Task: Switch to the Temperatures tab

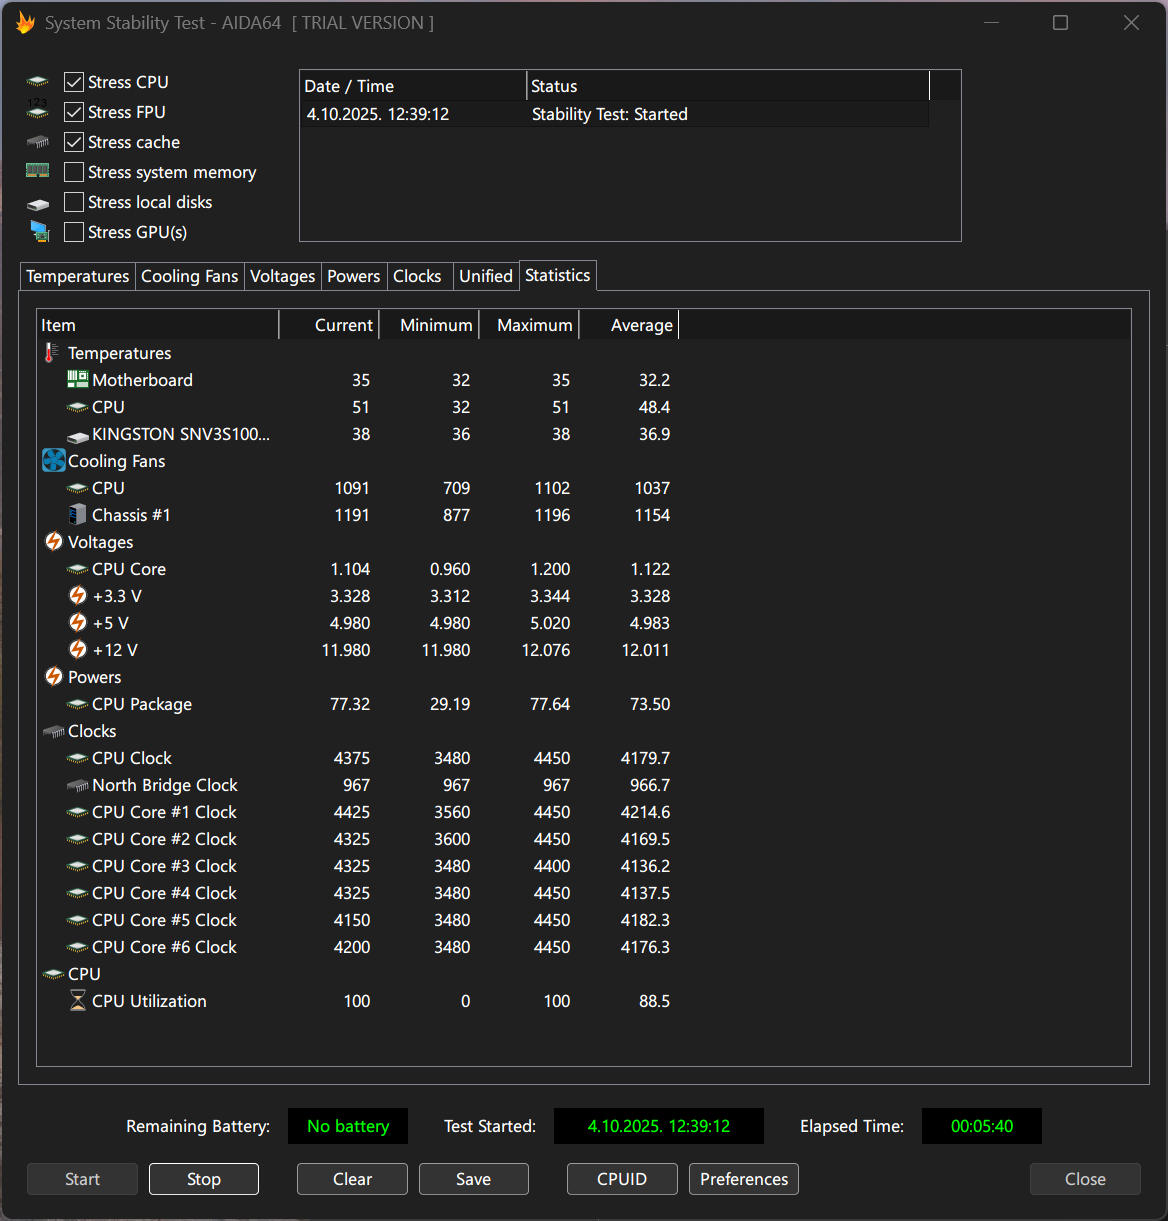Action: point(77,276)
